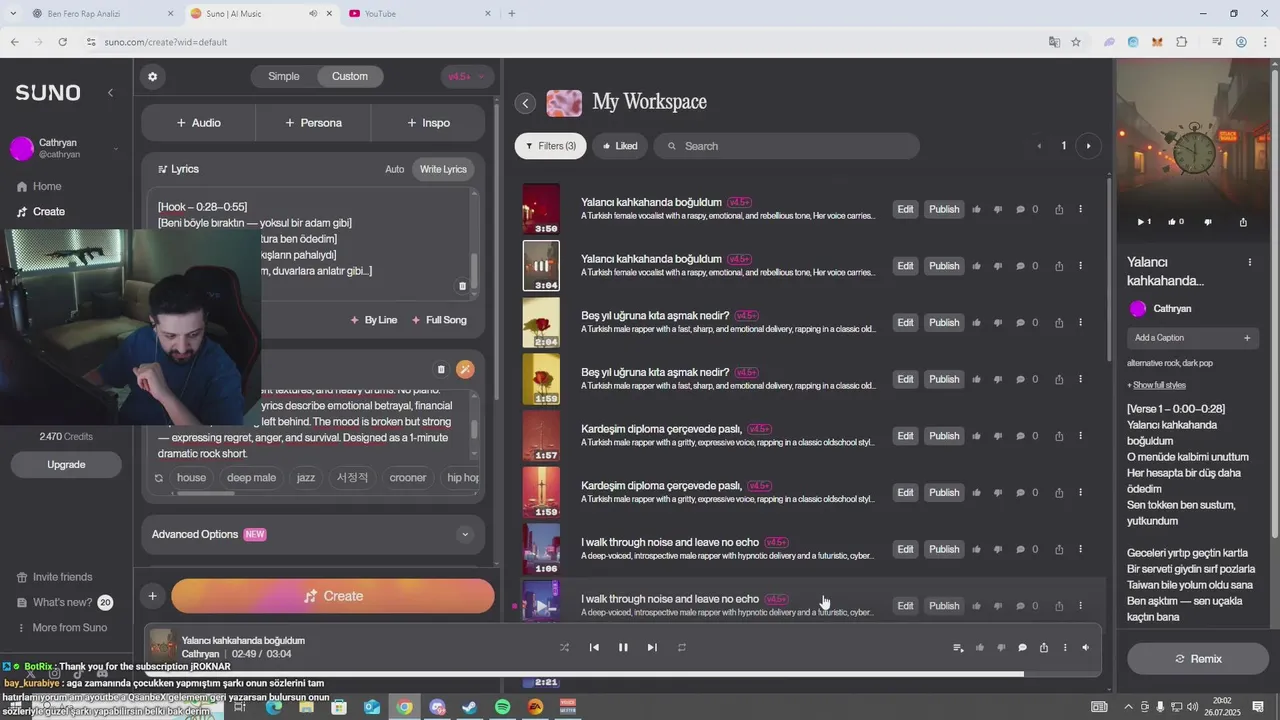Like the playing song in the player bar
Screen dimensions: 1280x720
point(980,648)
